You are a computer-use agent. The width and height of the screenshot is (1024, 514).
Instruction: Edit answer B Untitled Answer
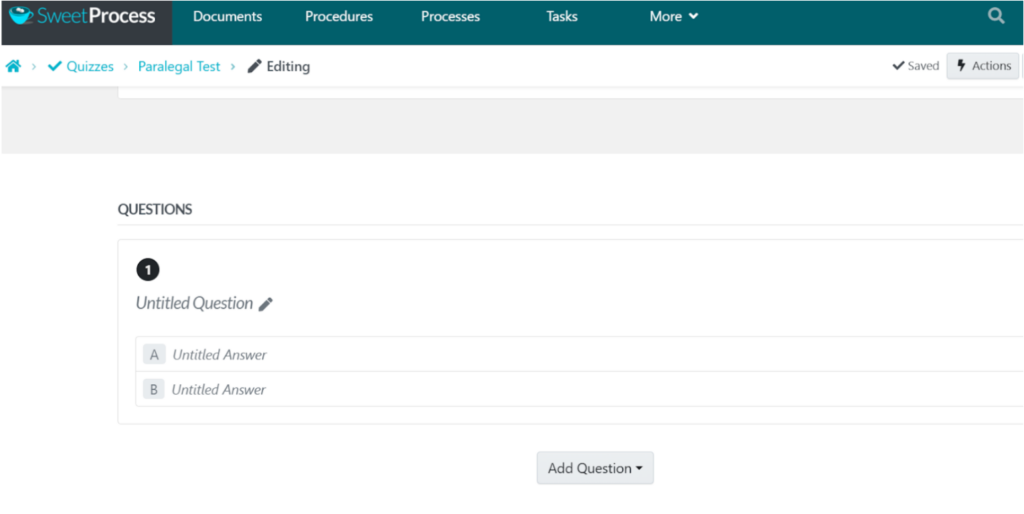[219, 390]
